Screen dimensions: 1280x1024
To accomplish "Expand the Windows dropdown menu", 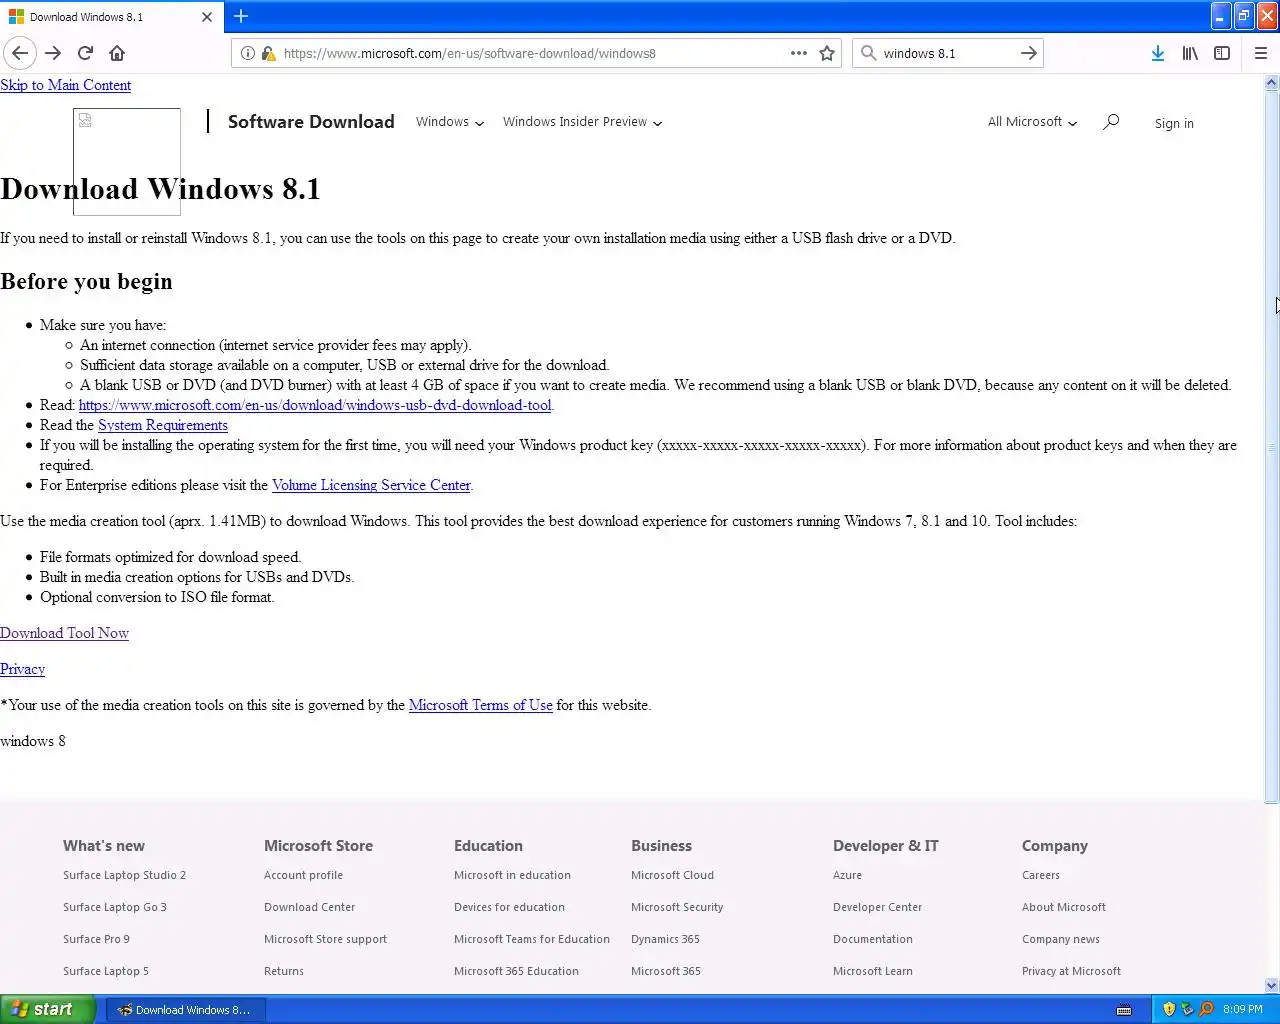I will pos(450,122).
